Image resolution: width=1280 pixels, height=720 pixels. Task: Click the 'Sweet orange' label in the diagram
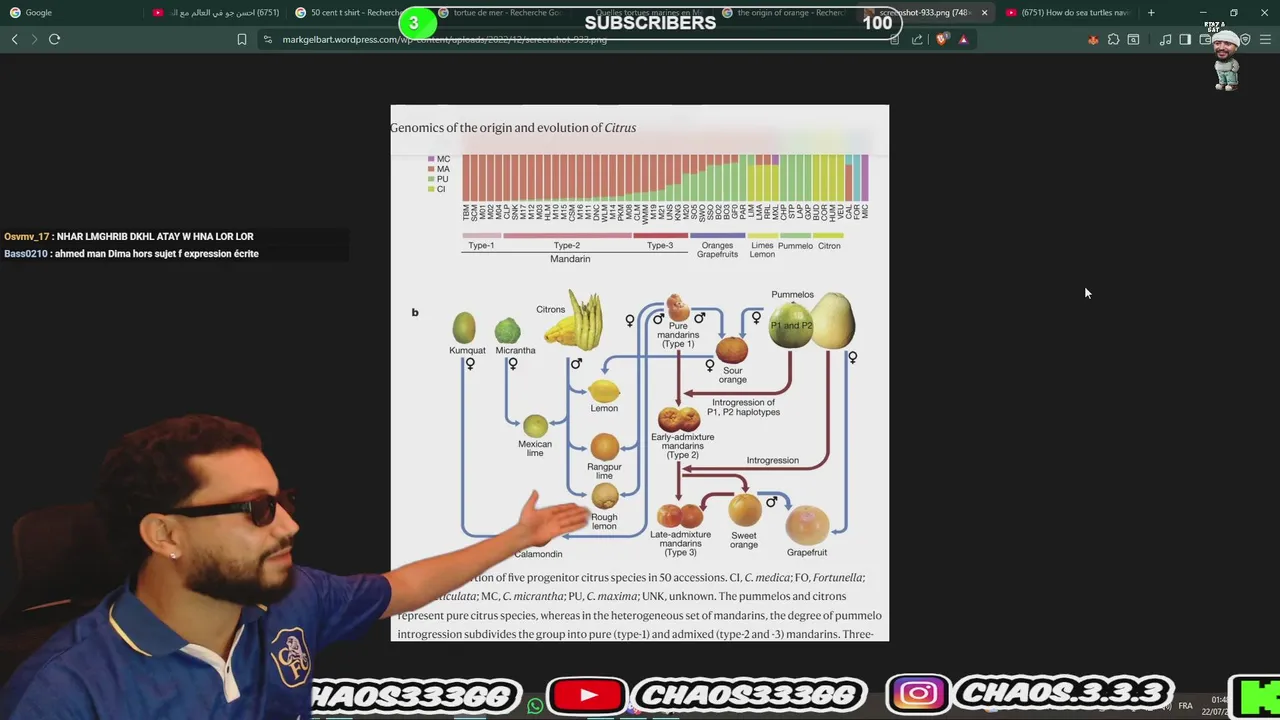(x=743, y=540)
